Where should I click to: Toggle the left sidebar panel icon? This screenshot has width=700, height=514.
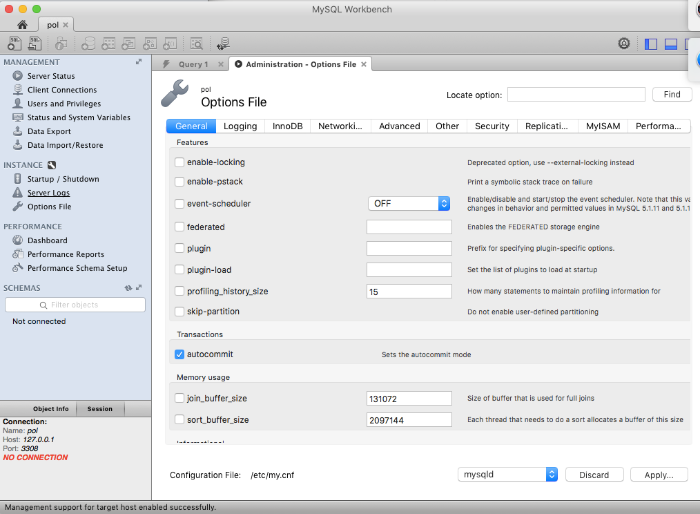650,44
